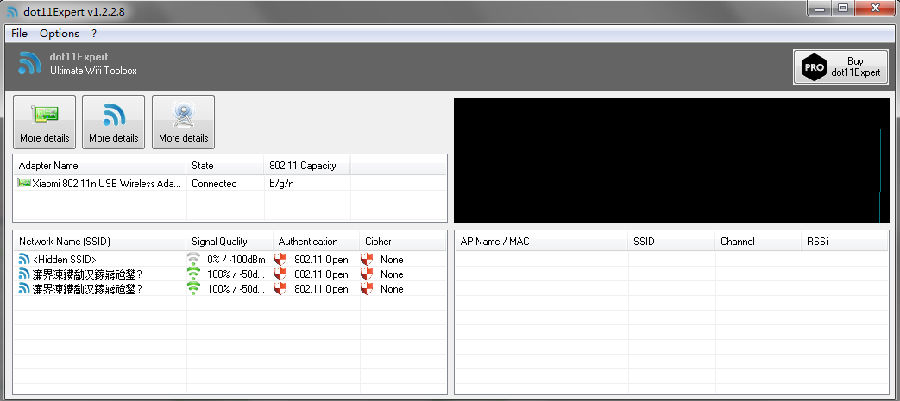This screenshot has height=401, width=900.
Task: Open the File menu
Action: tap(19, 33)
